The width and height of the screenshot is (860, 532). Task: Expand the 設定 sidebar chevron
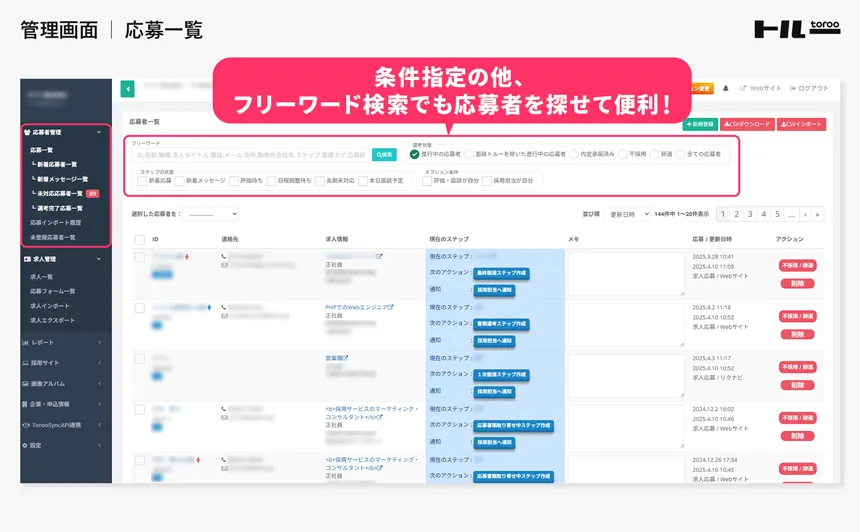99,445
